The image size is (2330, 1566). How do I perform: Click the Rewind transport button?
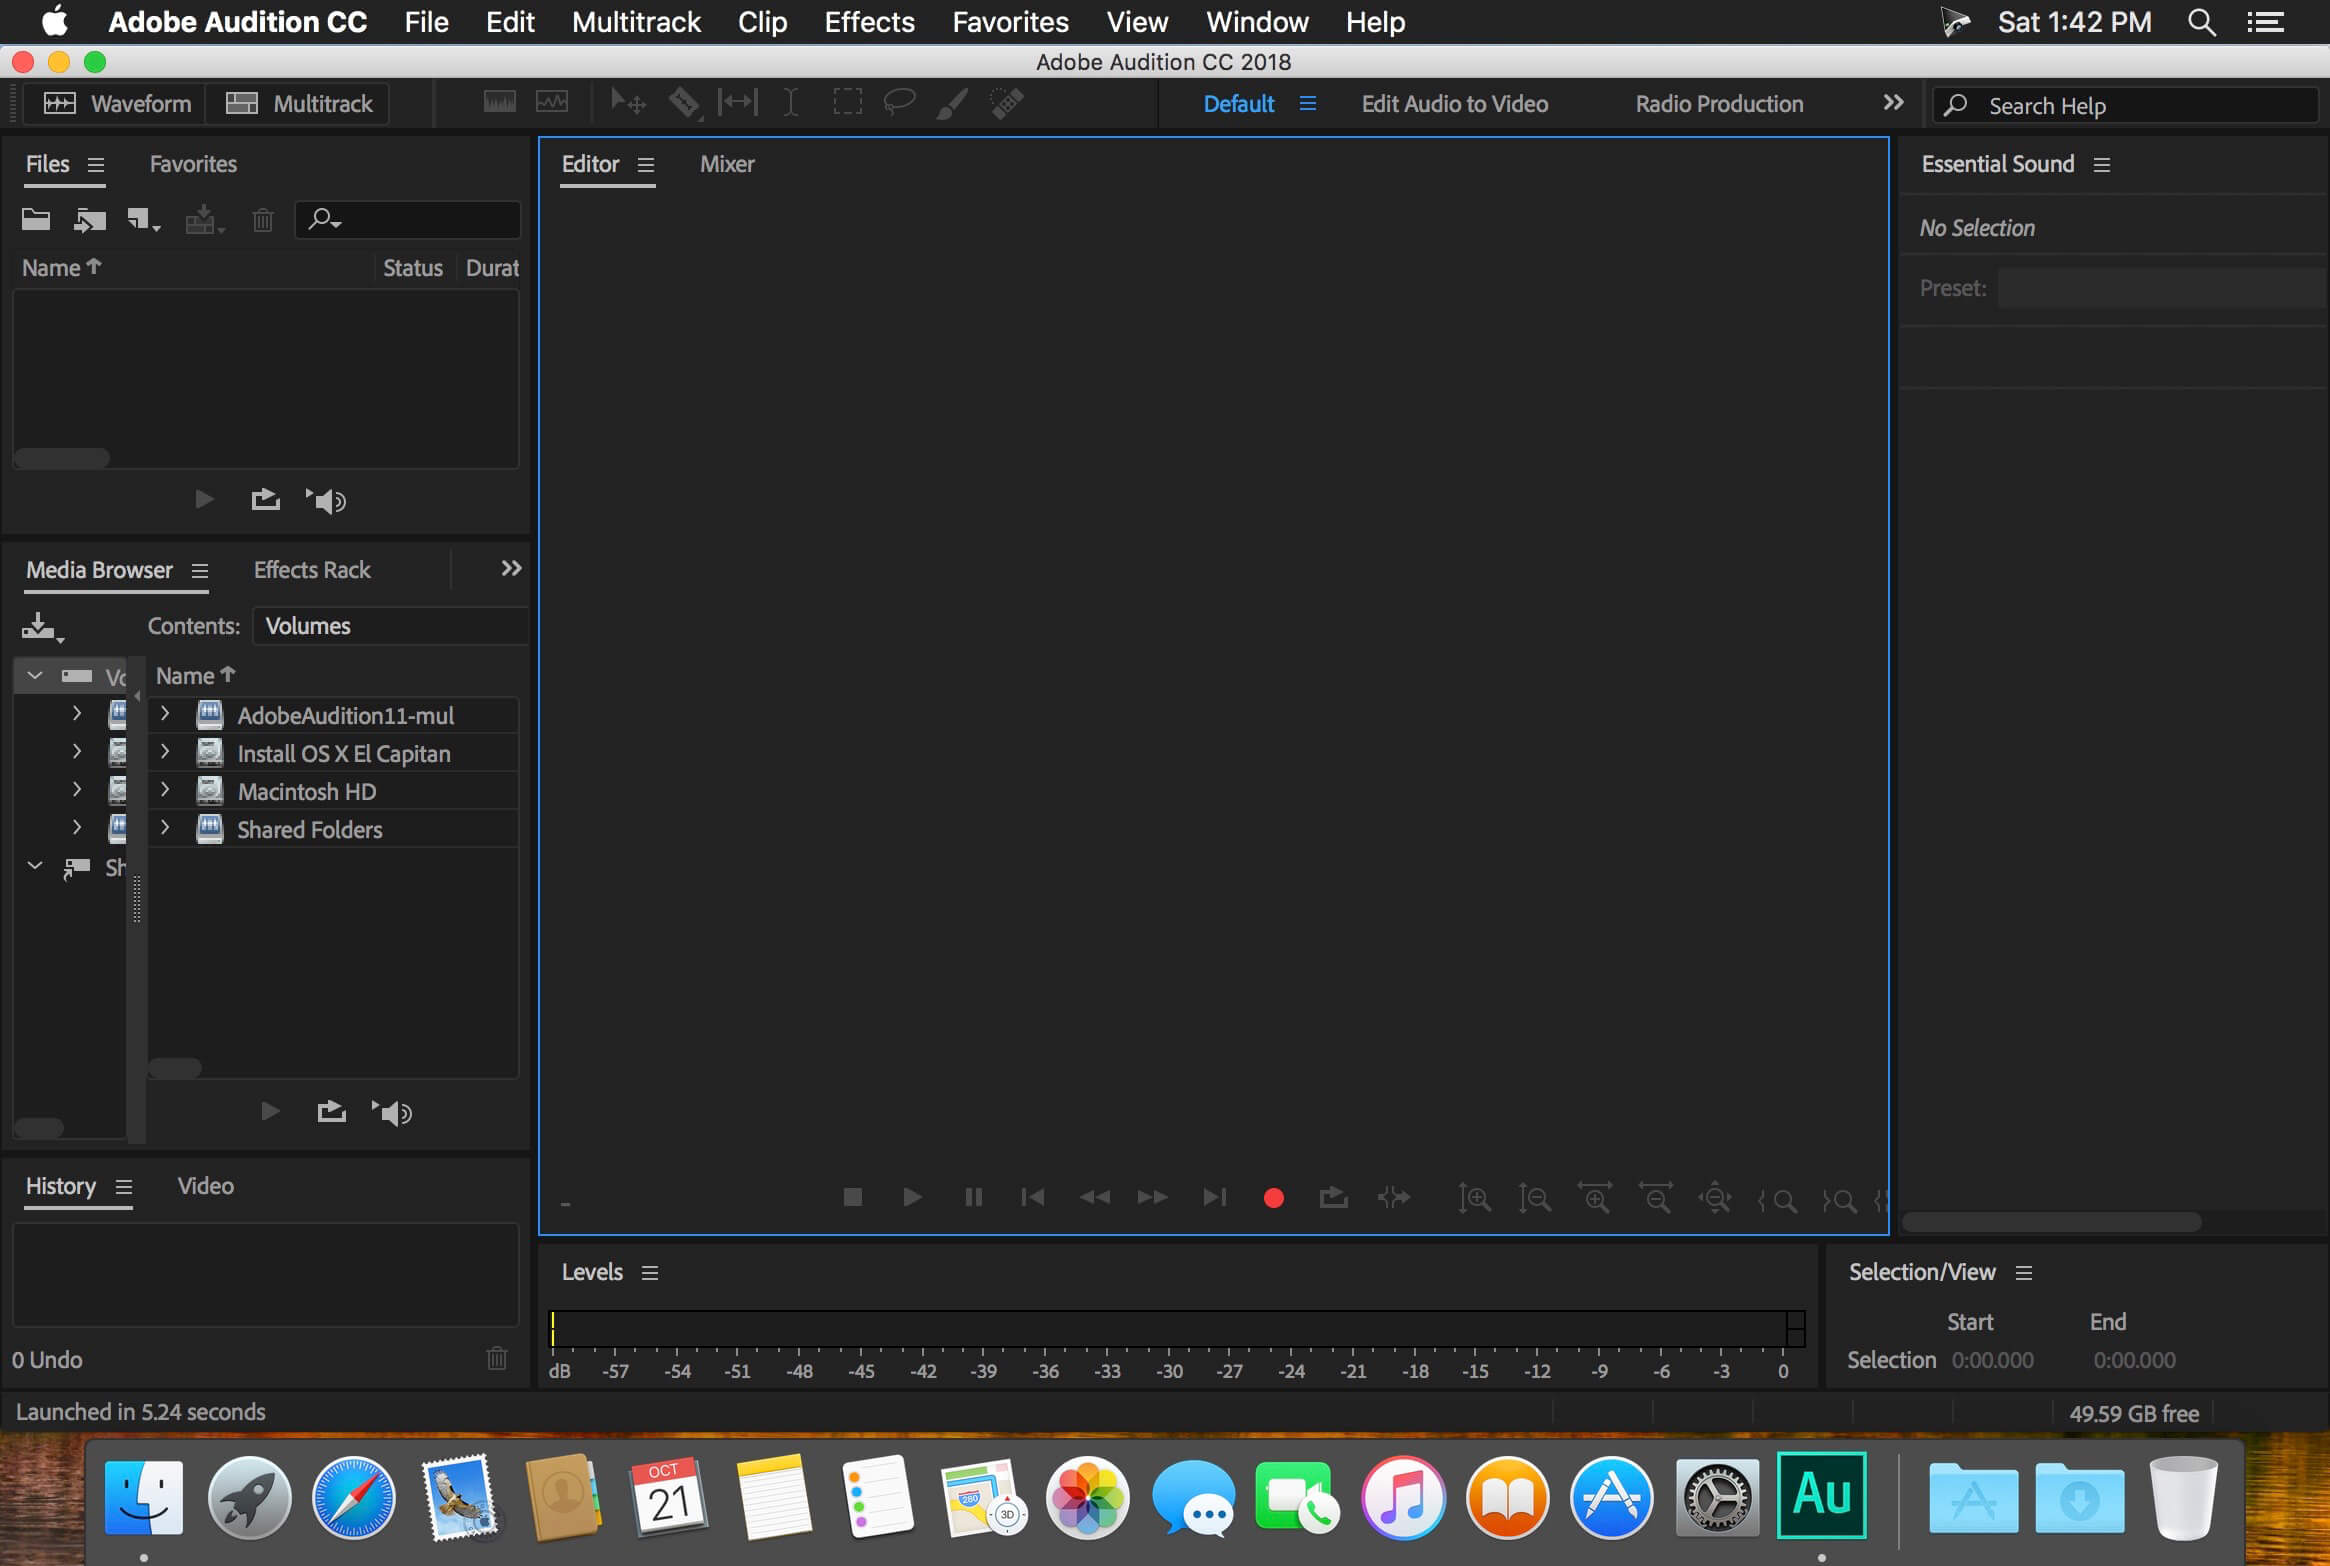(x=1094, y=1197)
